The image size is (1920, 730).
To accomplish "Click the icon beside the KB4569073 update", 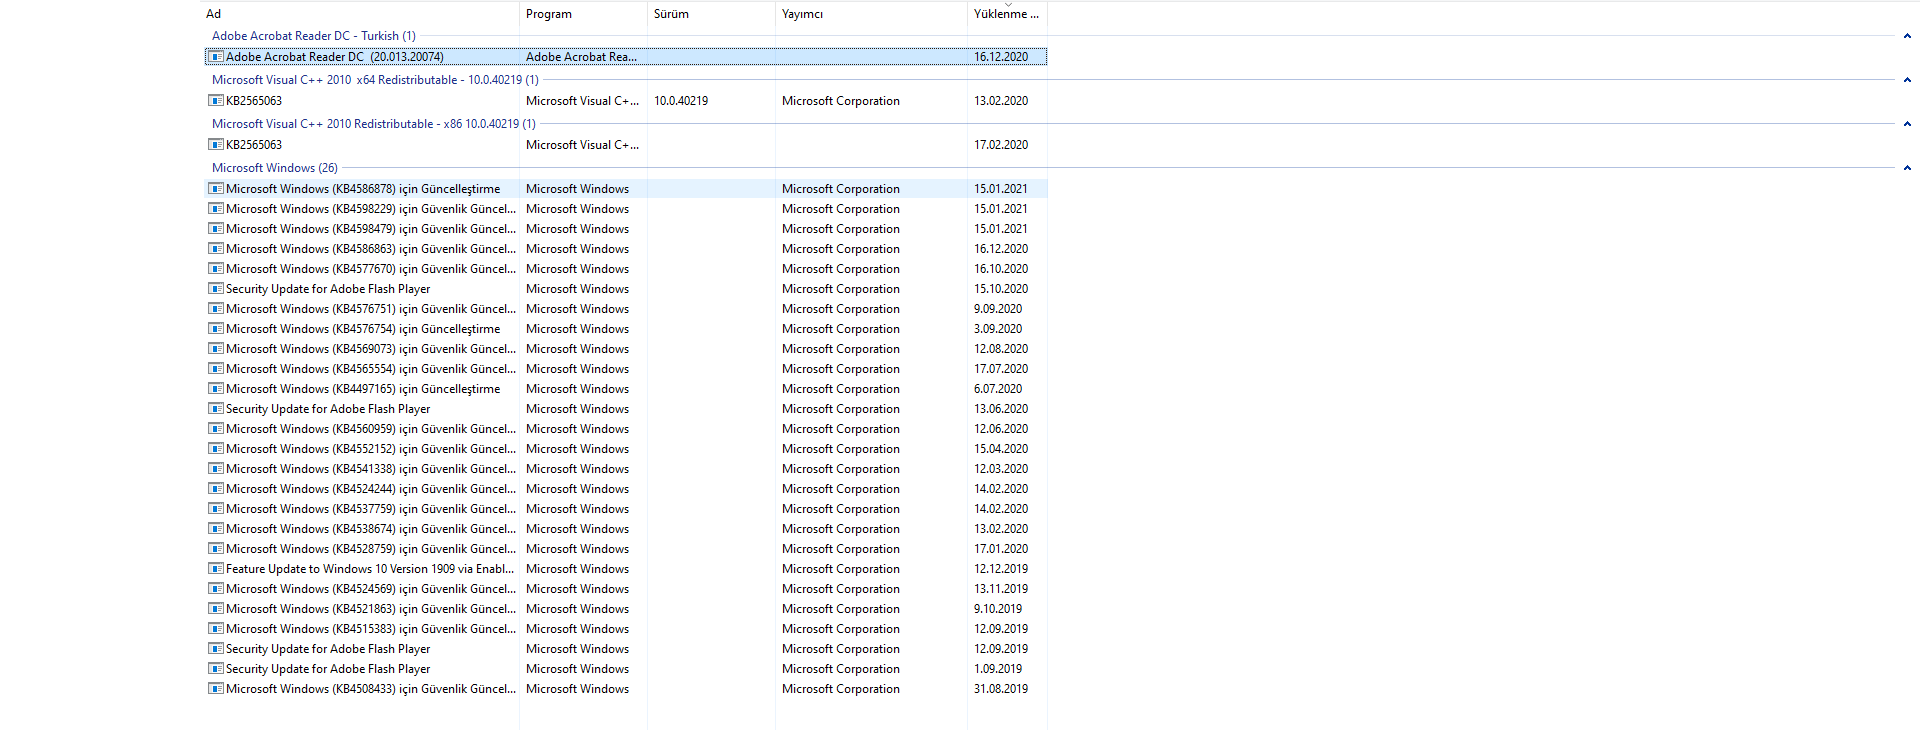I will point(215,349).
